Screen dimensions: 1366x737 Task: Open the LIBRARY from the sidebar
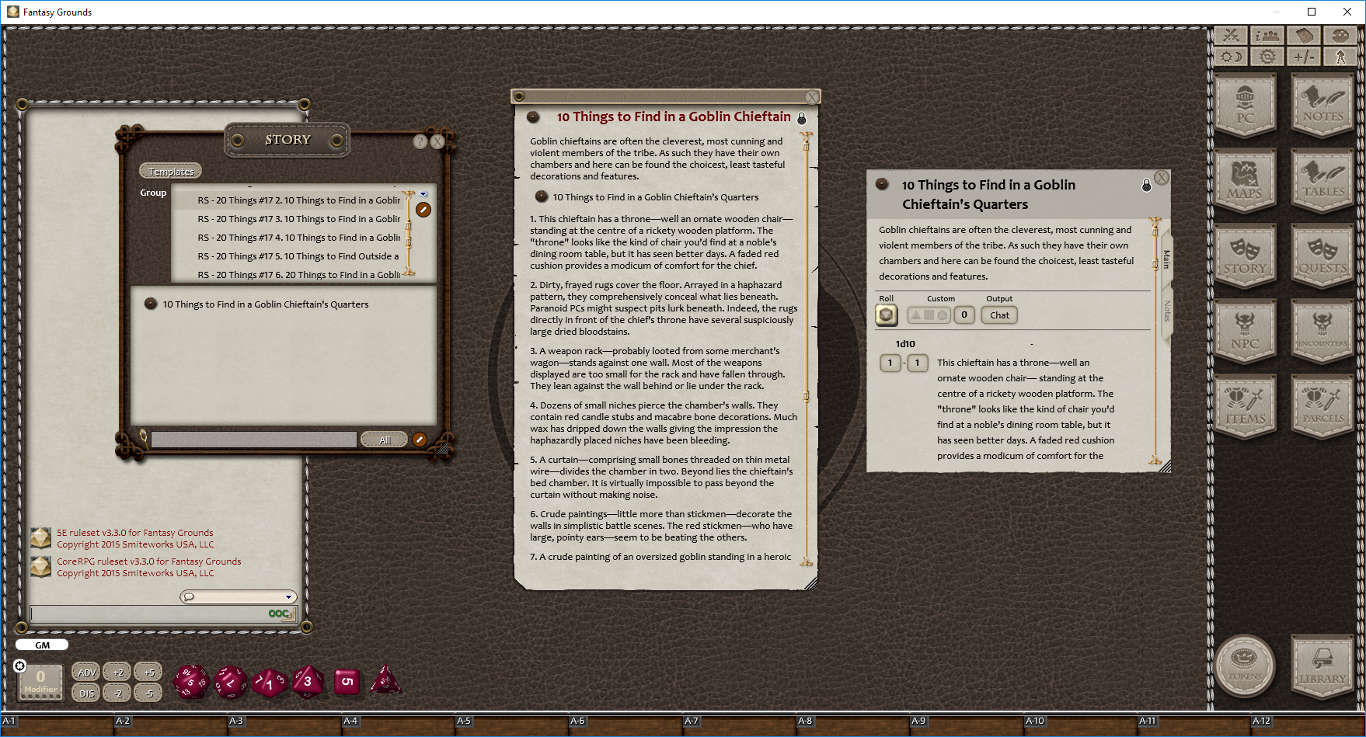pyautogui.click(x=1322, y=667)
